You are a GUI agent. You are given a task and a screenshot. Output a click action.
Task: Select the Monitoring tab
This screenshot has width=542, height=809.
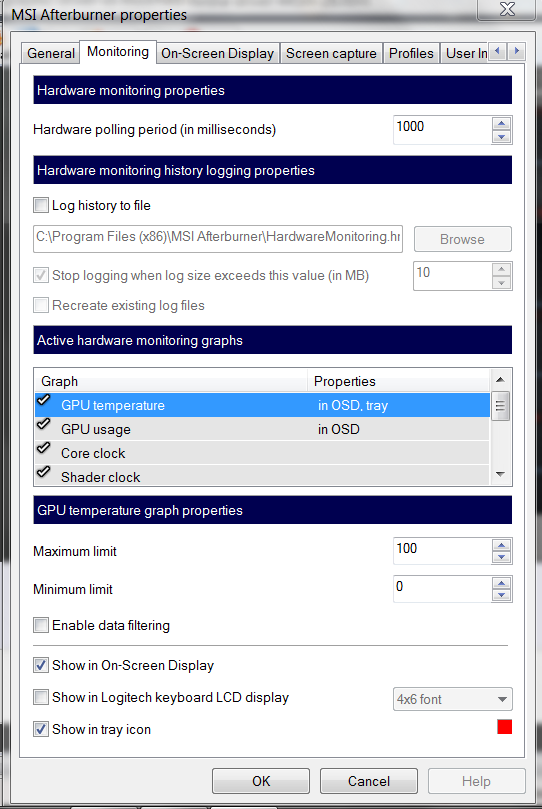[118, 52]
